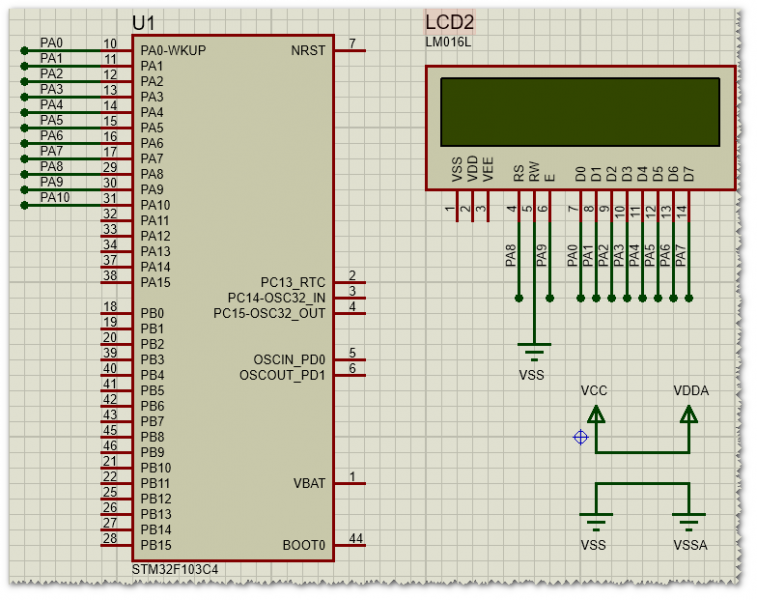The image size is (757, 600).
Task: Select the VSSA ground terminal symbol
Action: pyautogui.click(x=689, y=522)
